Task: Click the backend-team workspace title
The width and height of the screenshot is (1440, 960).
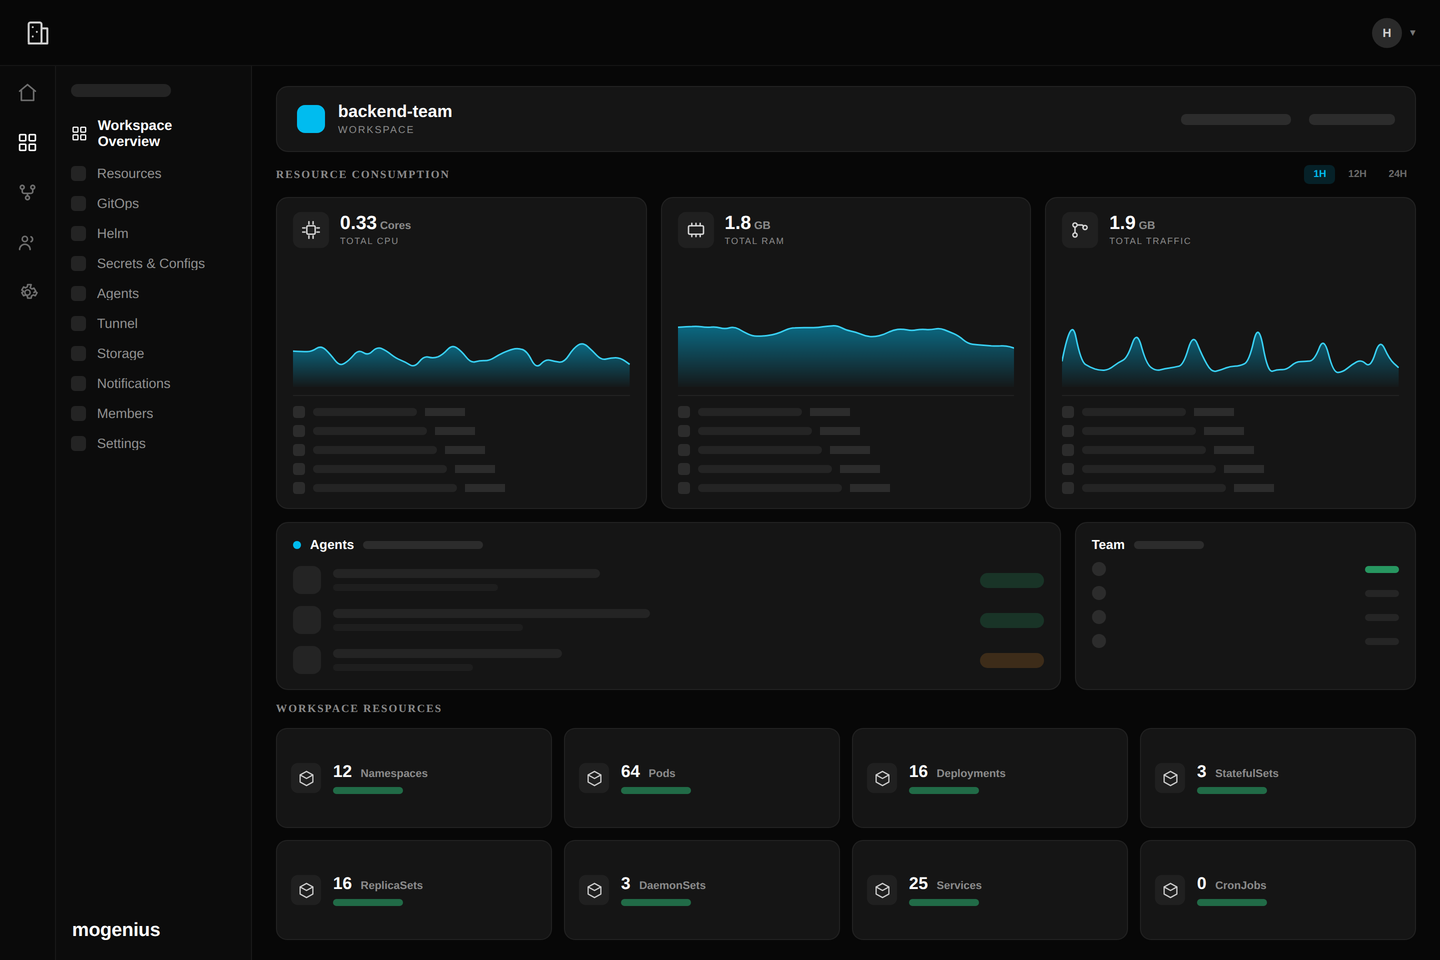Action: [395, 111]
